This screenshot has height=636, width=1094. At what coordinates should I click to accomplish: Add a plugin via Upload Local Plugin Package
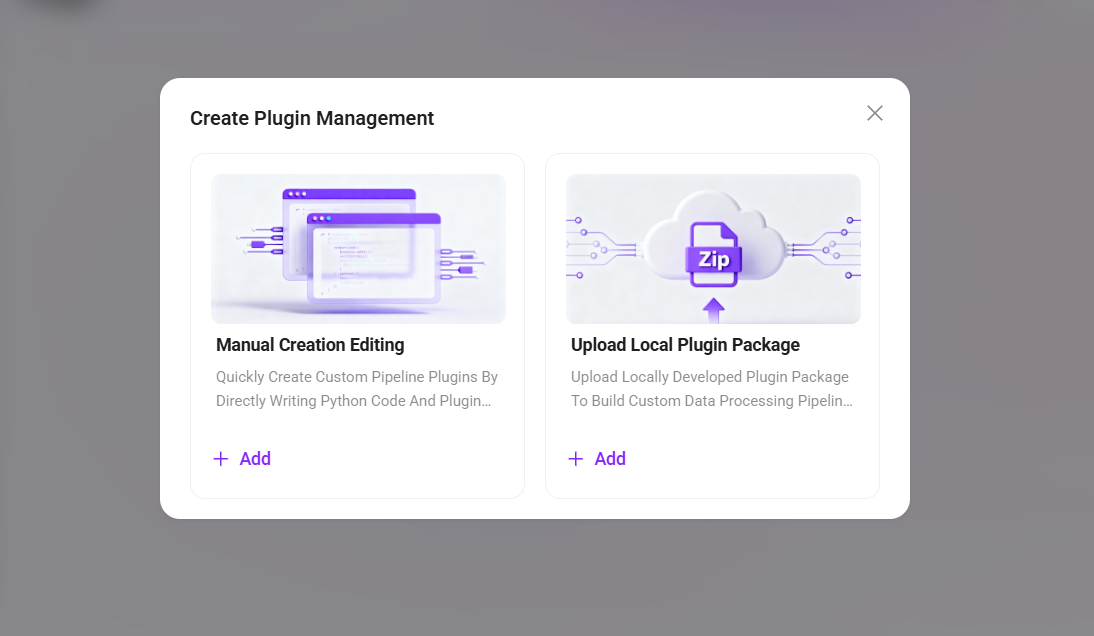pos(597,459)
